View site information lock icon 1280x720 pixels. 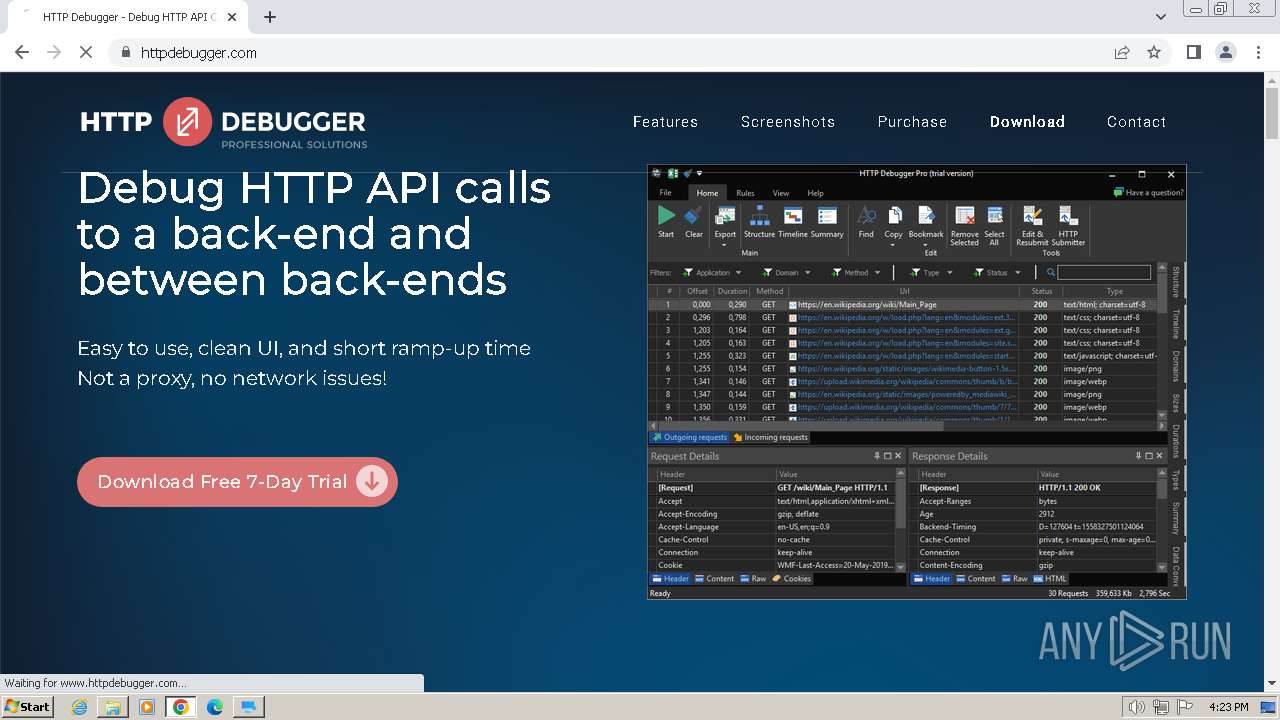point(126,53)
